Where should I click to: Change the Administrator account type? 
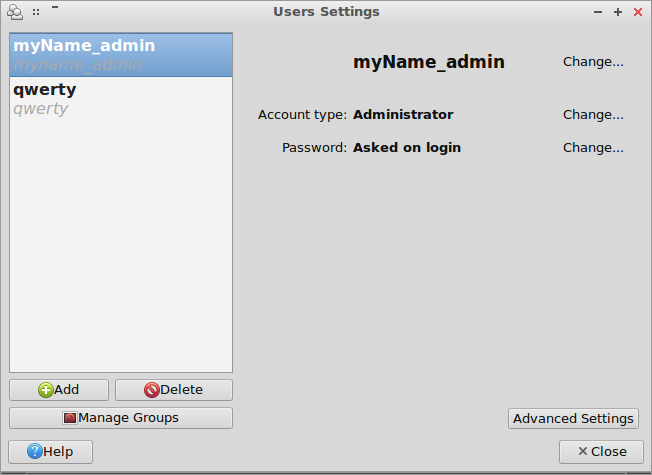[593, 114]
